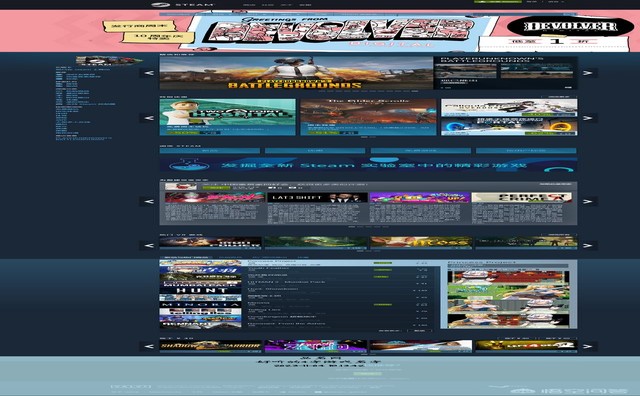
Task: Show next featured game after PUBG banner
Action: pos(587,73)
